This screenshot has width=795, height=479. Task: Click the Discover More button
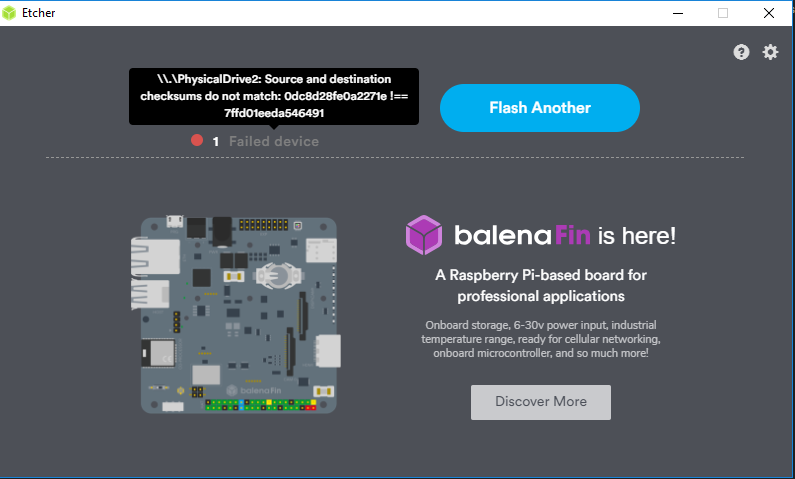[x=540, y=402]
